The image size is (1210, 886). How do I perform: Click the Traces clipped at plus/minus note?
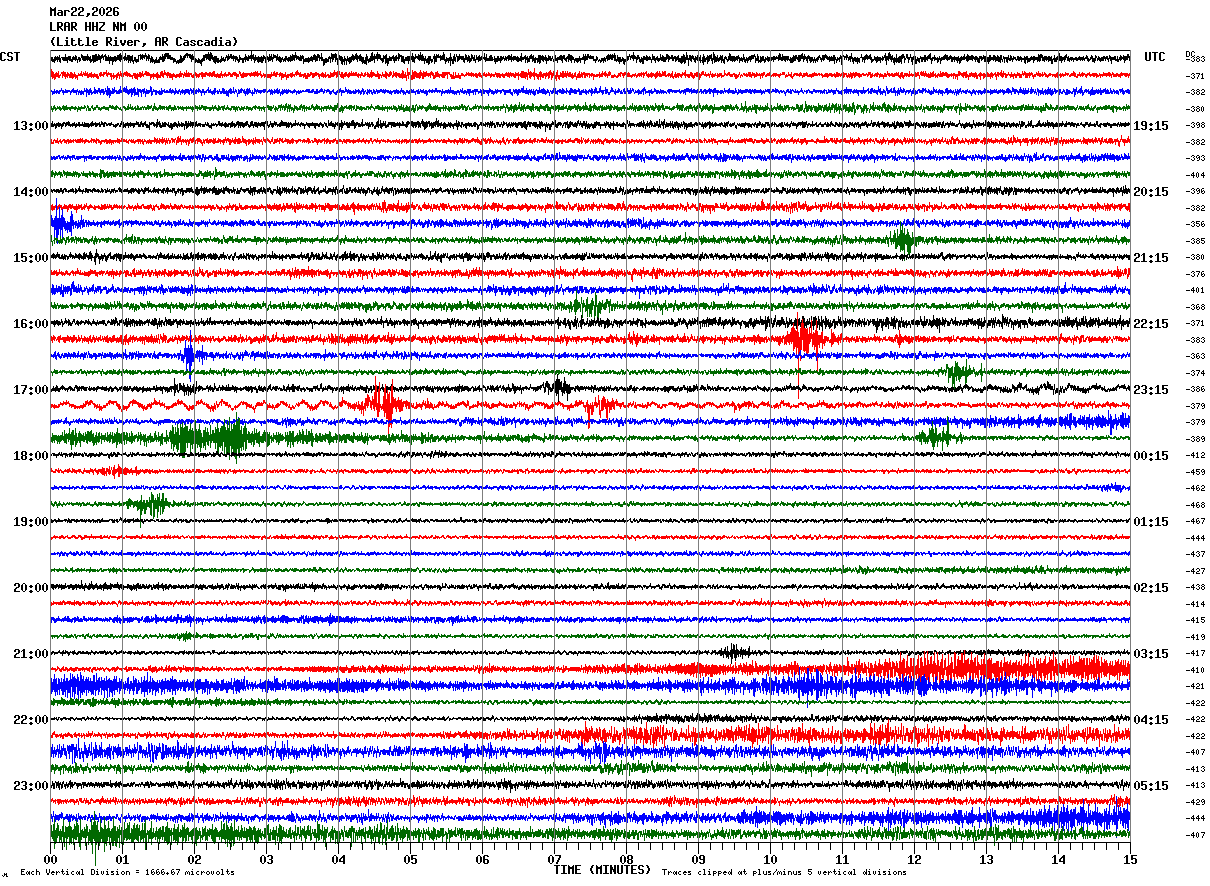click(x=785, y=873)
